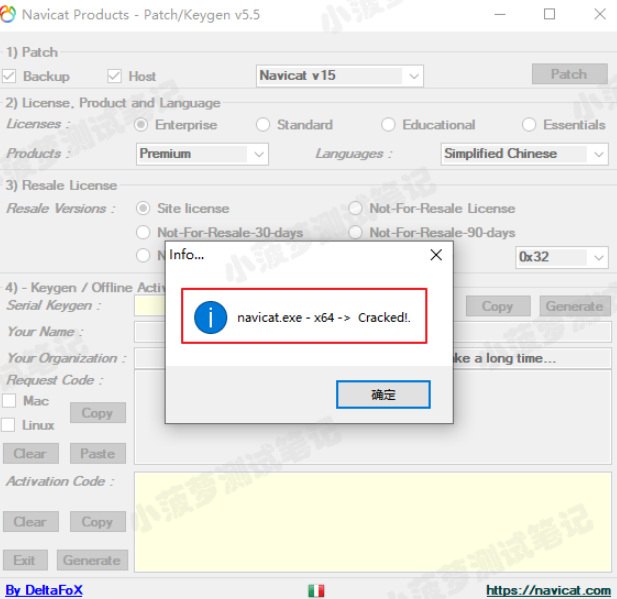Click inside the Activation Code text area

373,522
